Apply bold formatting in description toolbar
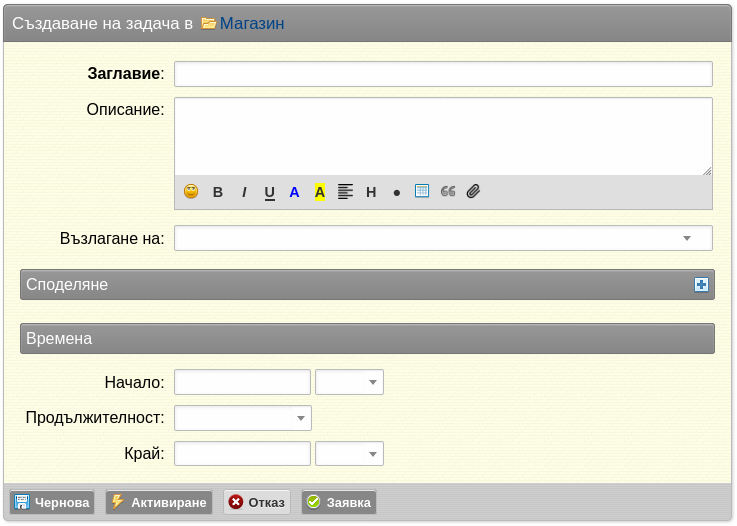737x526 pixels. [x=218, y=192]
